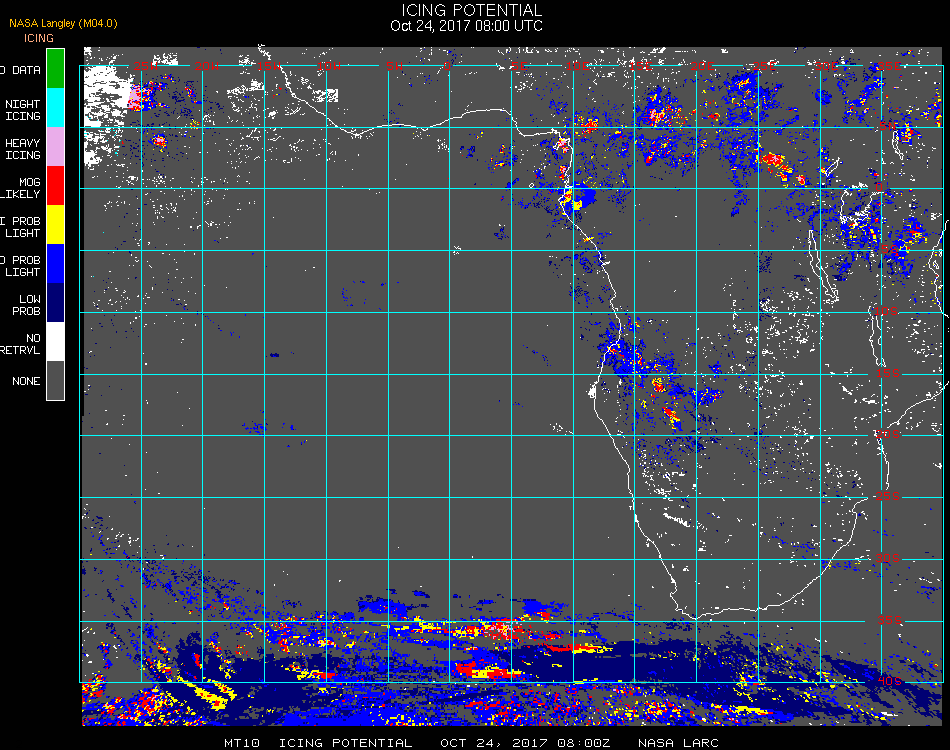Click the 5E longitude label
The height and width of the screenshot is (750, 950).
(x=519, y=66)
